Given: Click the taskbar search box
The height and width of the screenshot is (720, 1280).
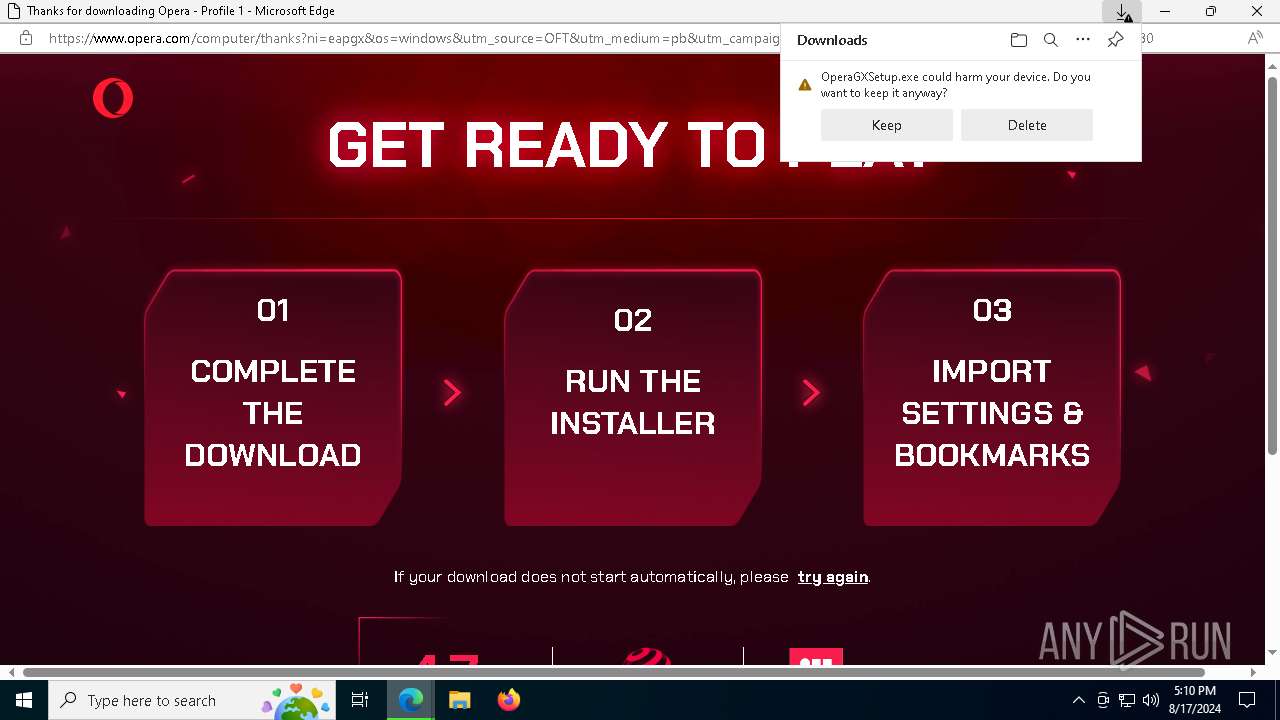Looking at the screenshot, I should click(x=192, y=700).
